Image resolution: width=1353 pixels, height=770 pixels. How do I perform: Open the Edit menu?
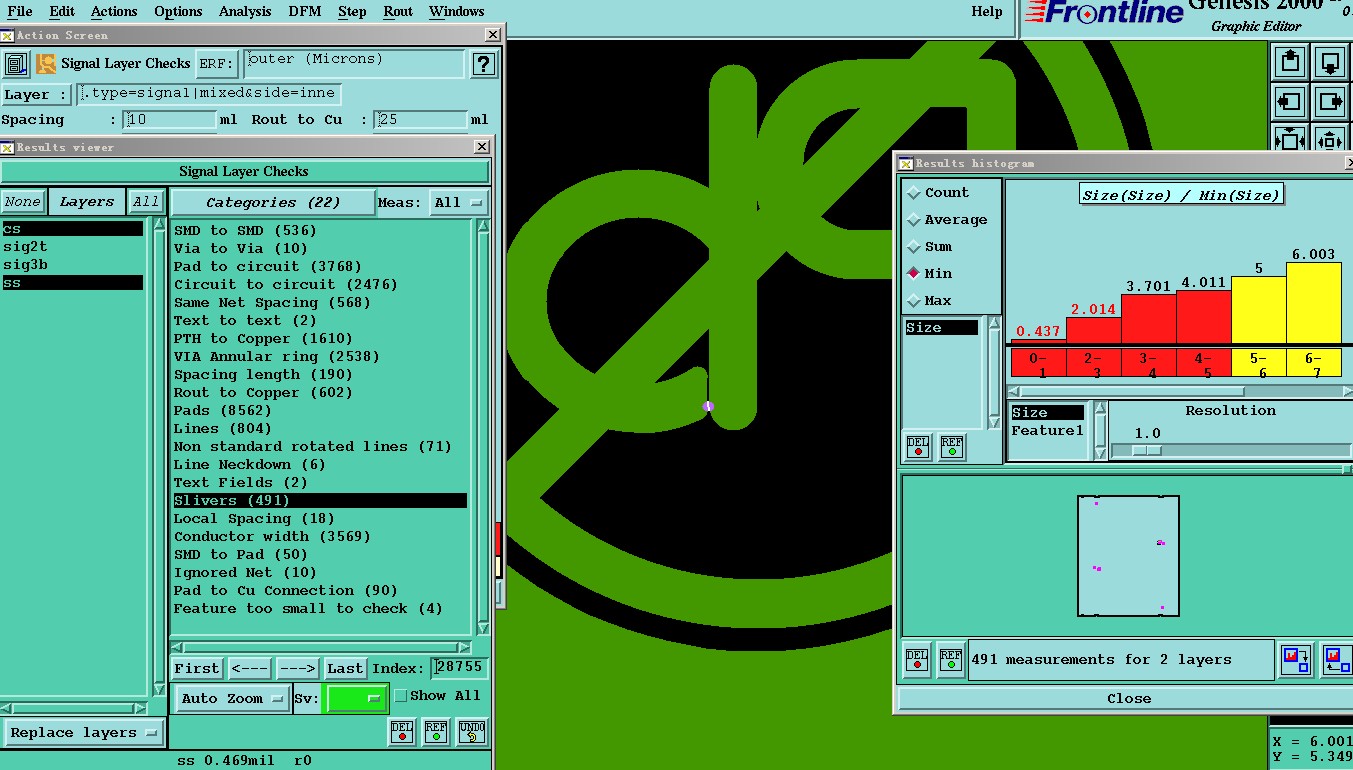62,12
